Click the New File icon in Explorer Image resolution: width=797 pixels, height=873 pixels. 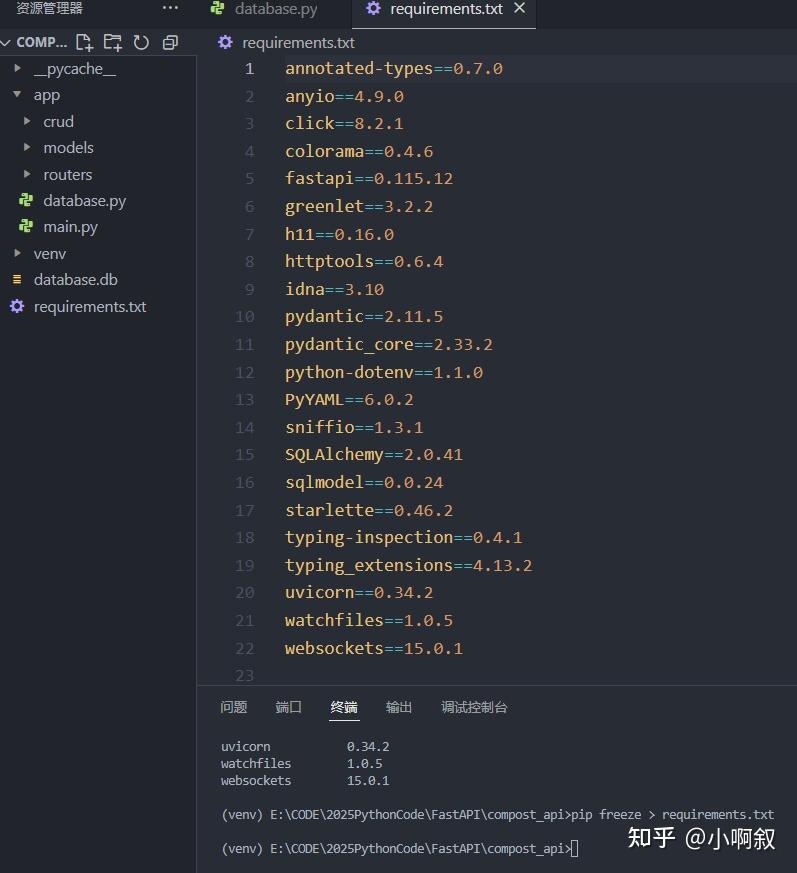click(x=84, y=42)
